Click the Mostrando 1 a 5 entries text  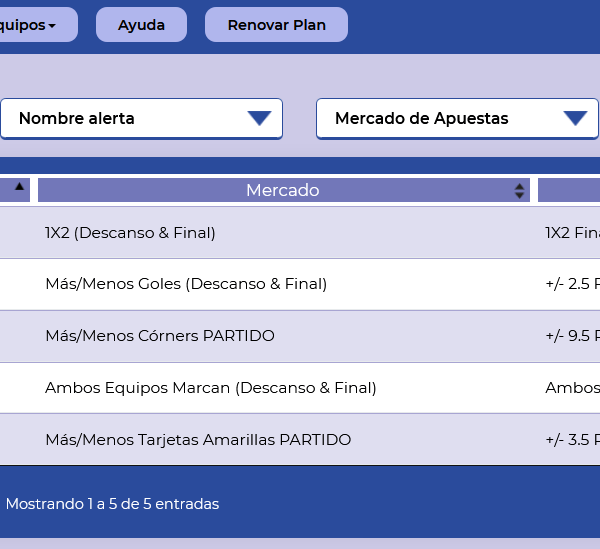coord(112,504)
